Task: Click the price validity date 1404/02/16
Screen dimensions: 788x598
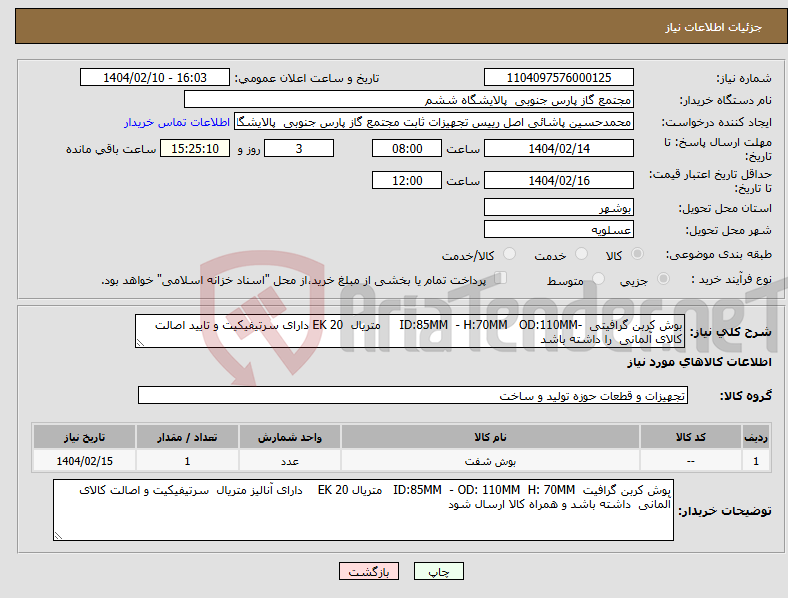Action: coord(558,180)
